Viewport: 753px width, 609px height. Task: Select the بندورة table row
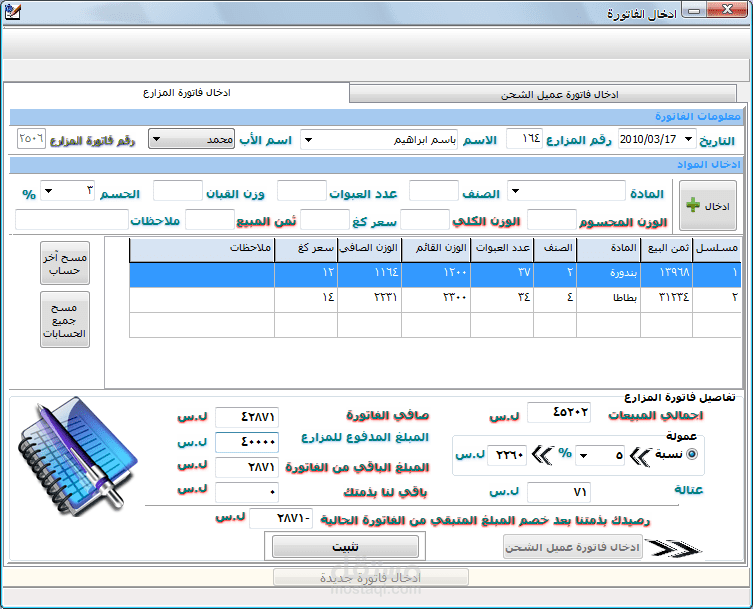tap(435, 275)
